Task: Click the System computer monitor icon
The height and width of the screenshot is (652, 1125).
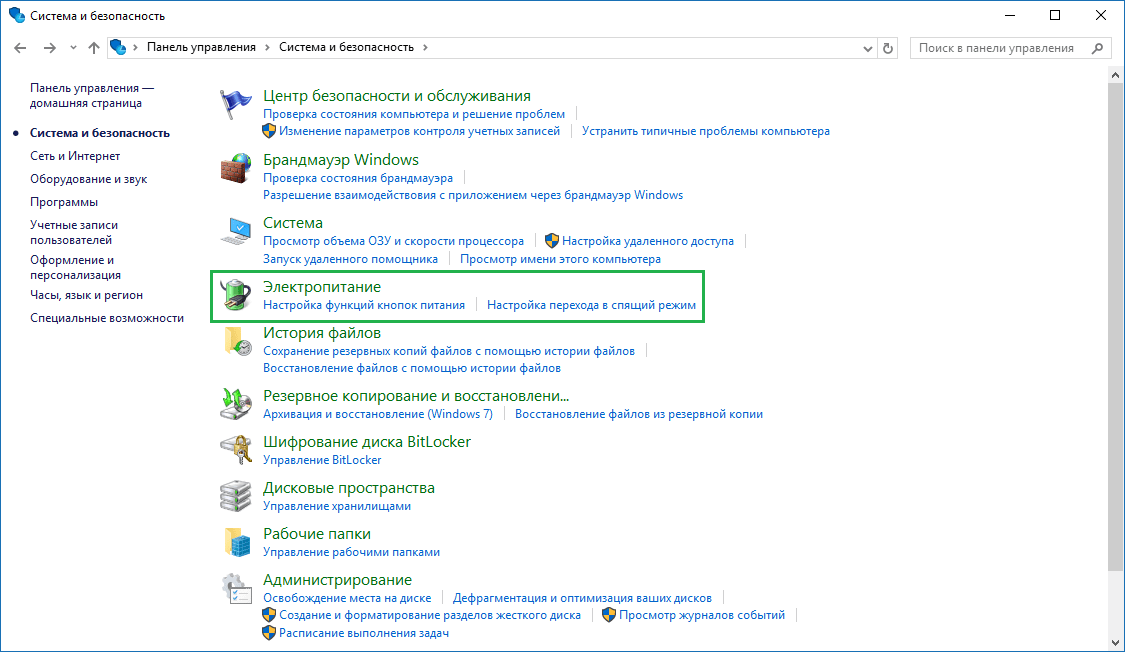Action: point(235,231)
